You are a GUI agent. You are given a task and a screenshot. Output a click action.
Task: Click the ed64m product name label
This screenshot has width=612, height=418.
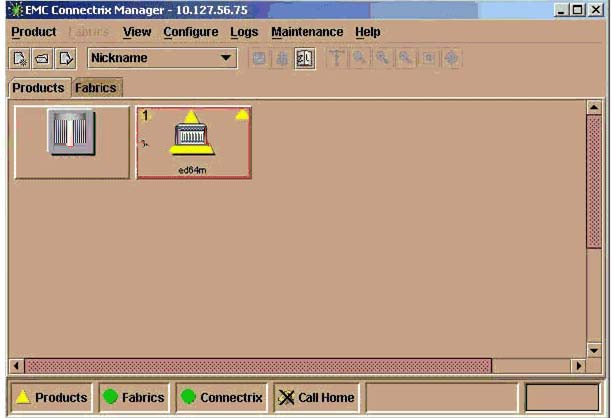point(192,170)
